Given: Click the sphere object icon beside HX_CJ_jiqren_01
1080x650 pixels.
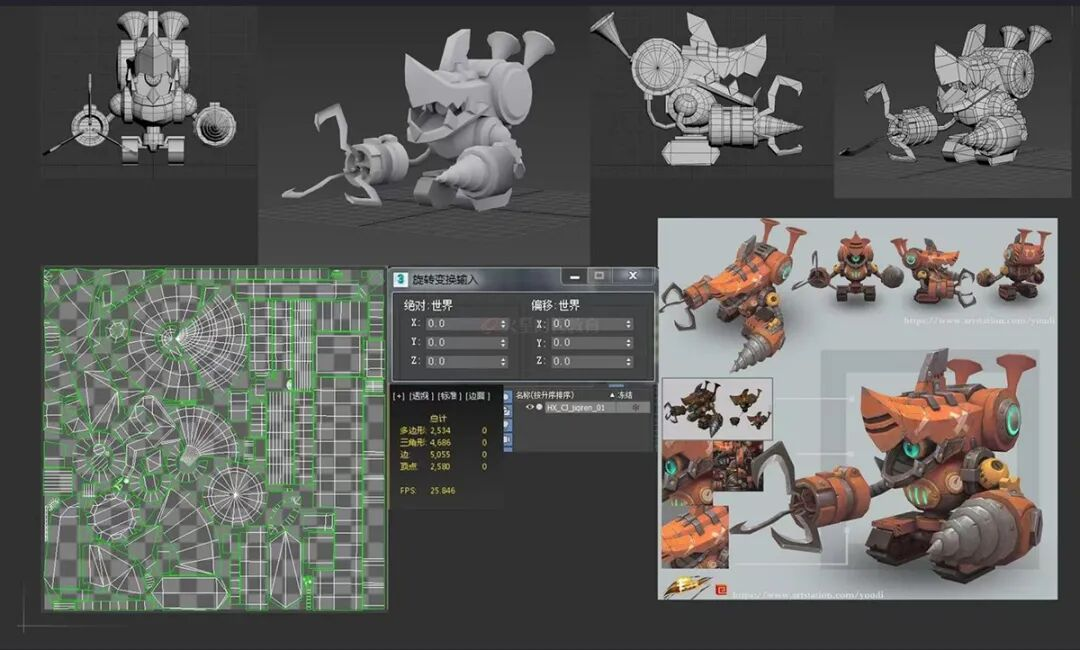Looking at the screenshot, I should coord(539,408).
